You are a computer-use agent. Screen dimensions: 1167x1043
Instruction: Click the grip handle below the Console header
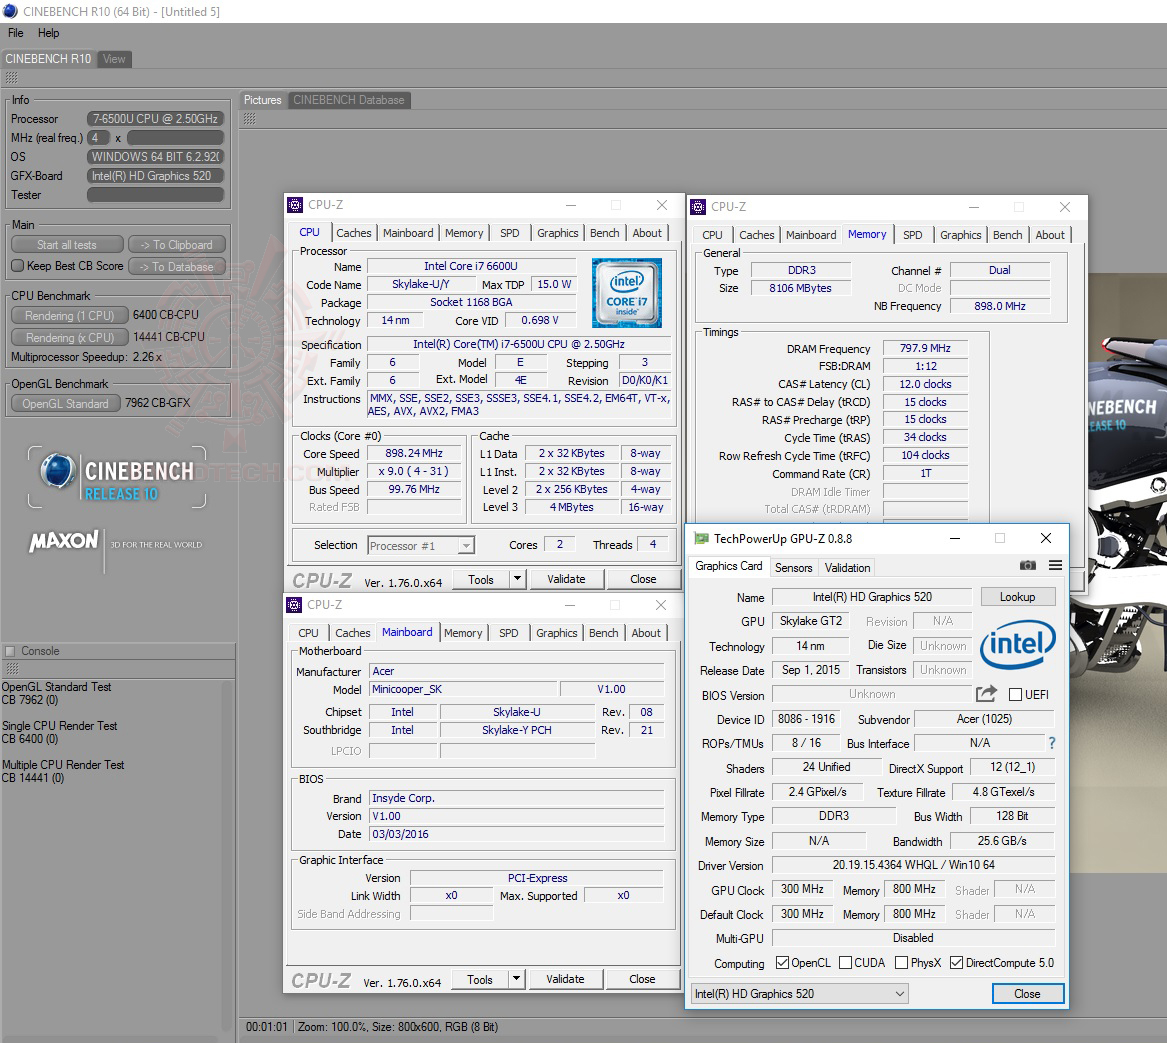coord(11,669)
